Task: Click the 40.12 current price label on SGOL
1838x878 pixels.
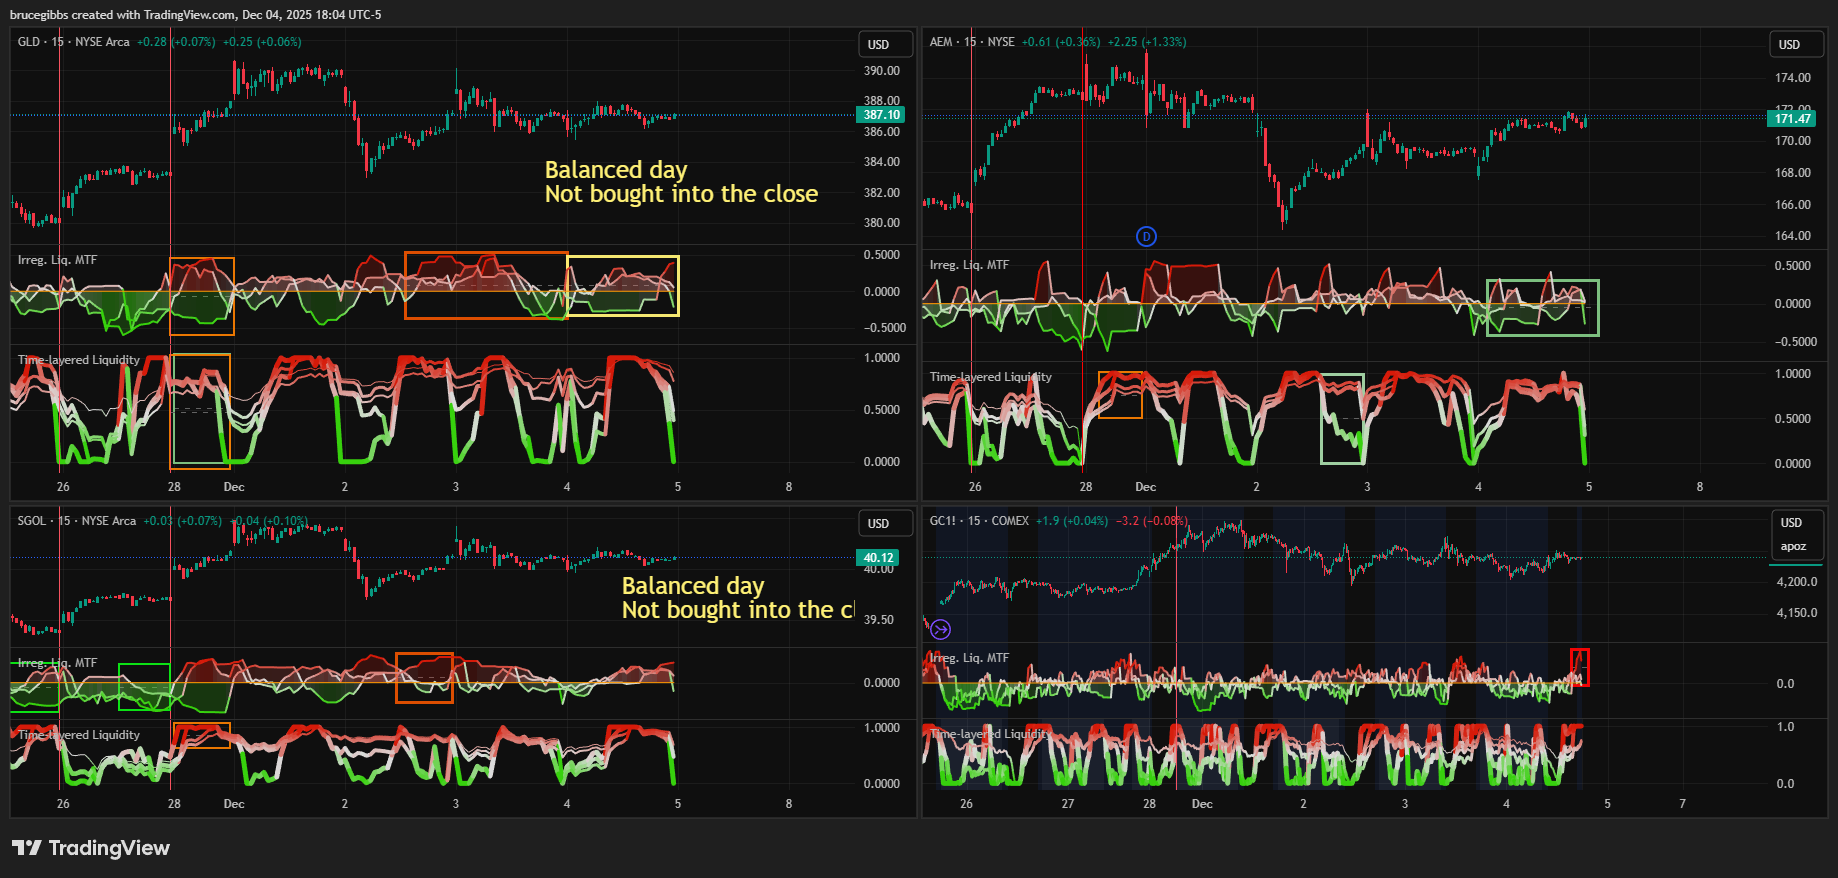Action: [x=878, y=558]
